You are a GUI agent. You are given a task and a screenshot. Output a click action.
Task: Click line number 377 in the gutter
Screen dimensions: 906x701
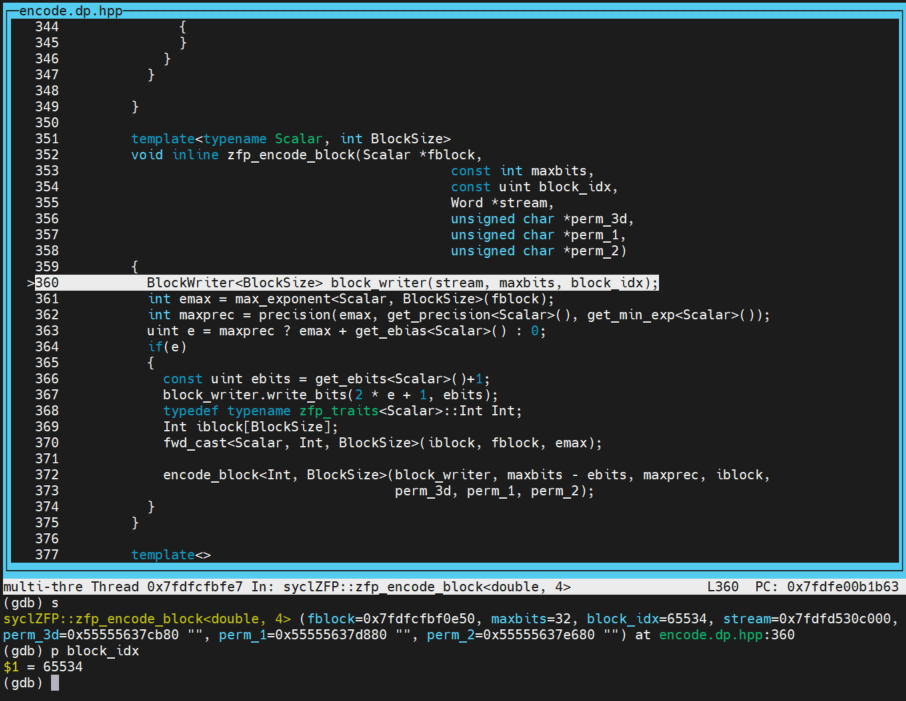(47, 555)
